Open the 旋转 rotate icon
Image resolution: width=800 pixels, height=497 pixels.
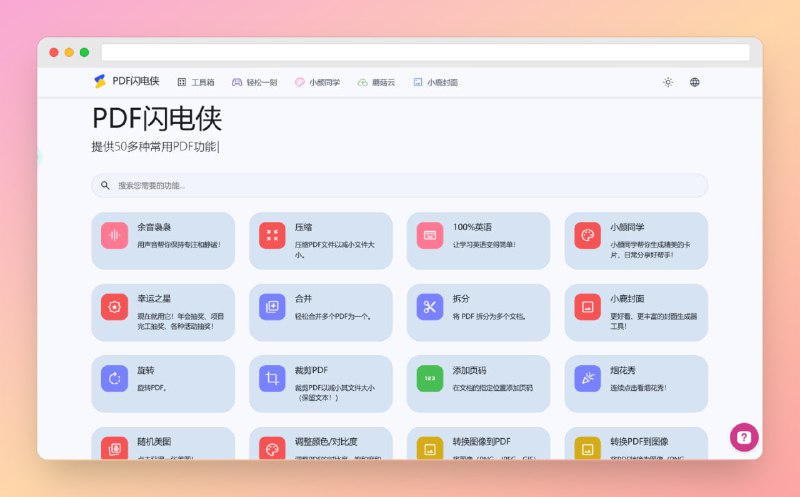point(114,379)
